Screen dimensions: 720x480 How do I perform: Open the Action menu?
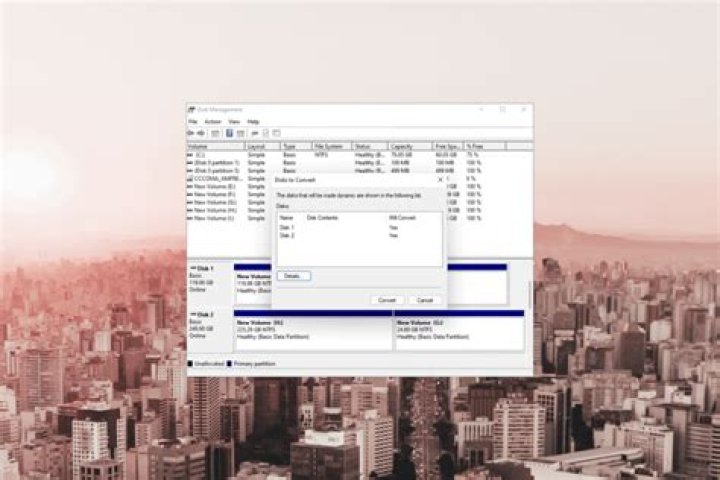pyautogui.click(x=213, y=122)
